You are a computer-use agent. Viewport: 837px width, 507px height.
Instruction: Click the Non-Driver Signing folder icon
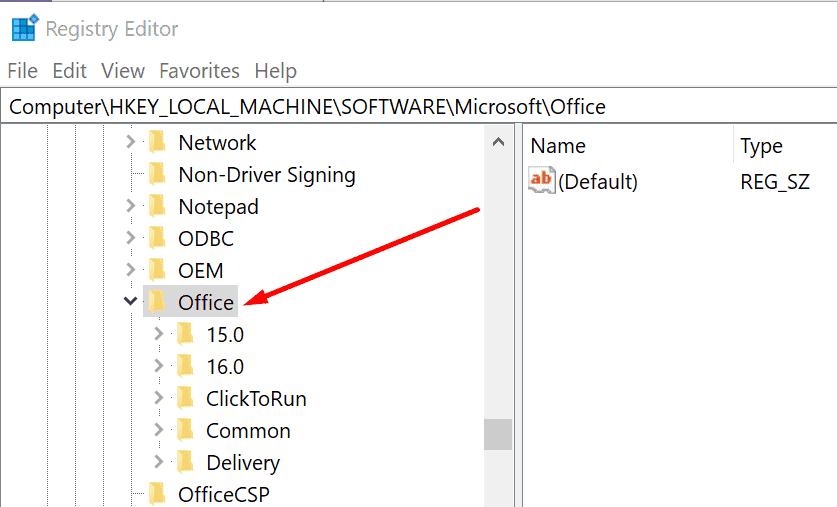[x=157, y=174]
